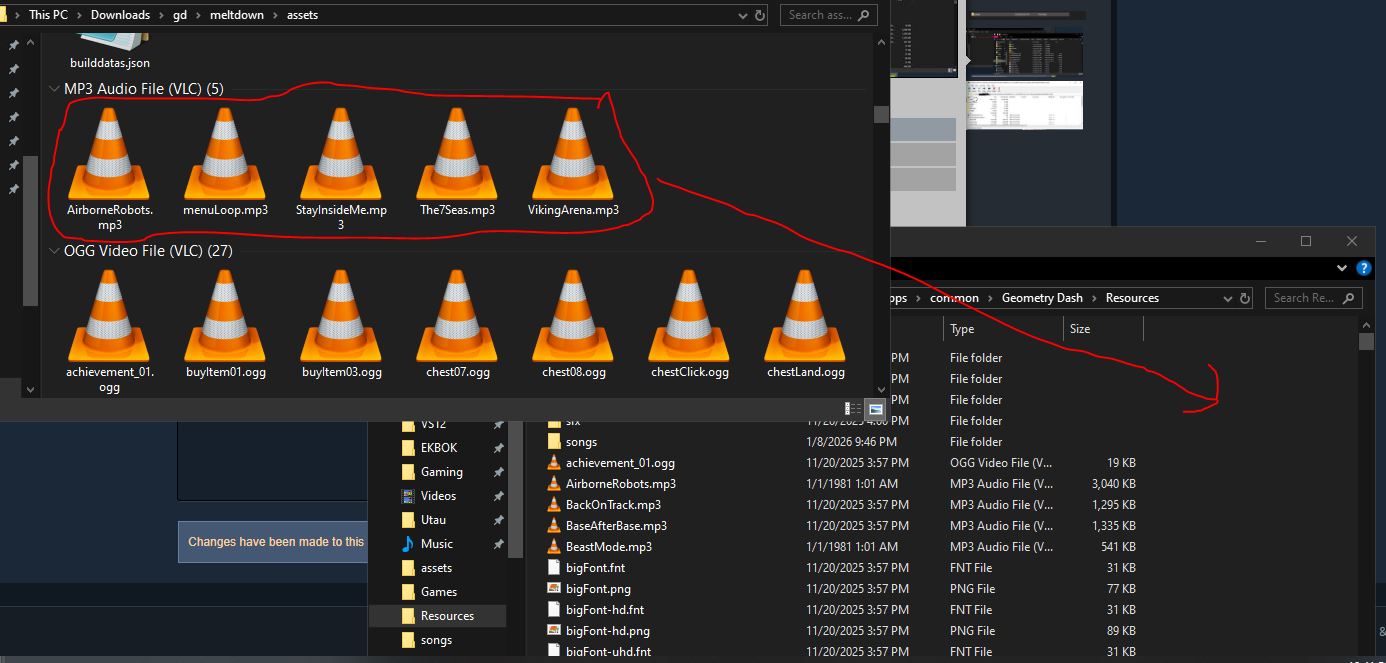The width and height of the screenshot is (1386, 663).
Task: Expand the breadcrumb arrow after meltdown
Action: point(275,15)
